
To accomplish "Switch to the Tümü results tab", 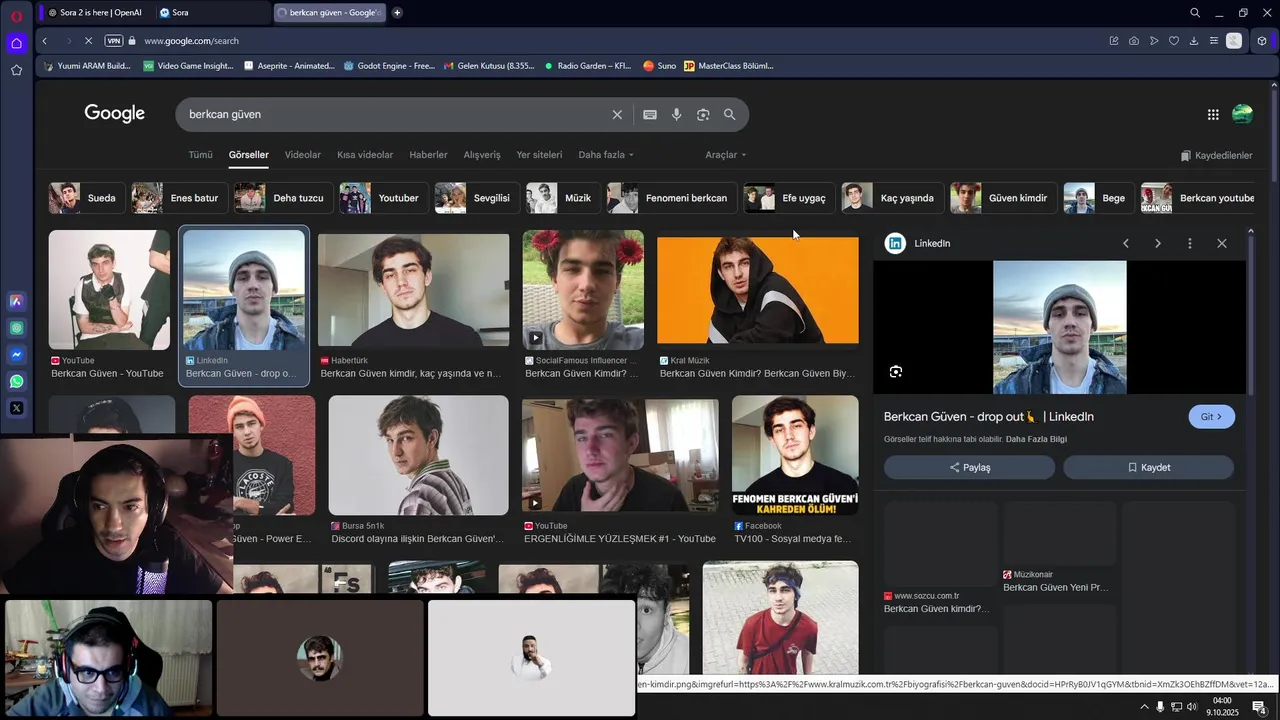I will pyautogui.click(x=200, y=155).
